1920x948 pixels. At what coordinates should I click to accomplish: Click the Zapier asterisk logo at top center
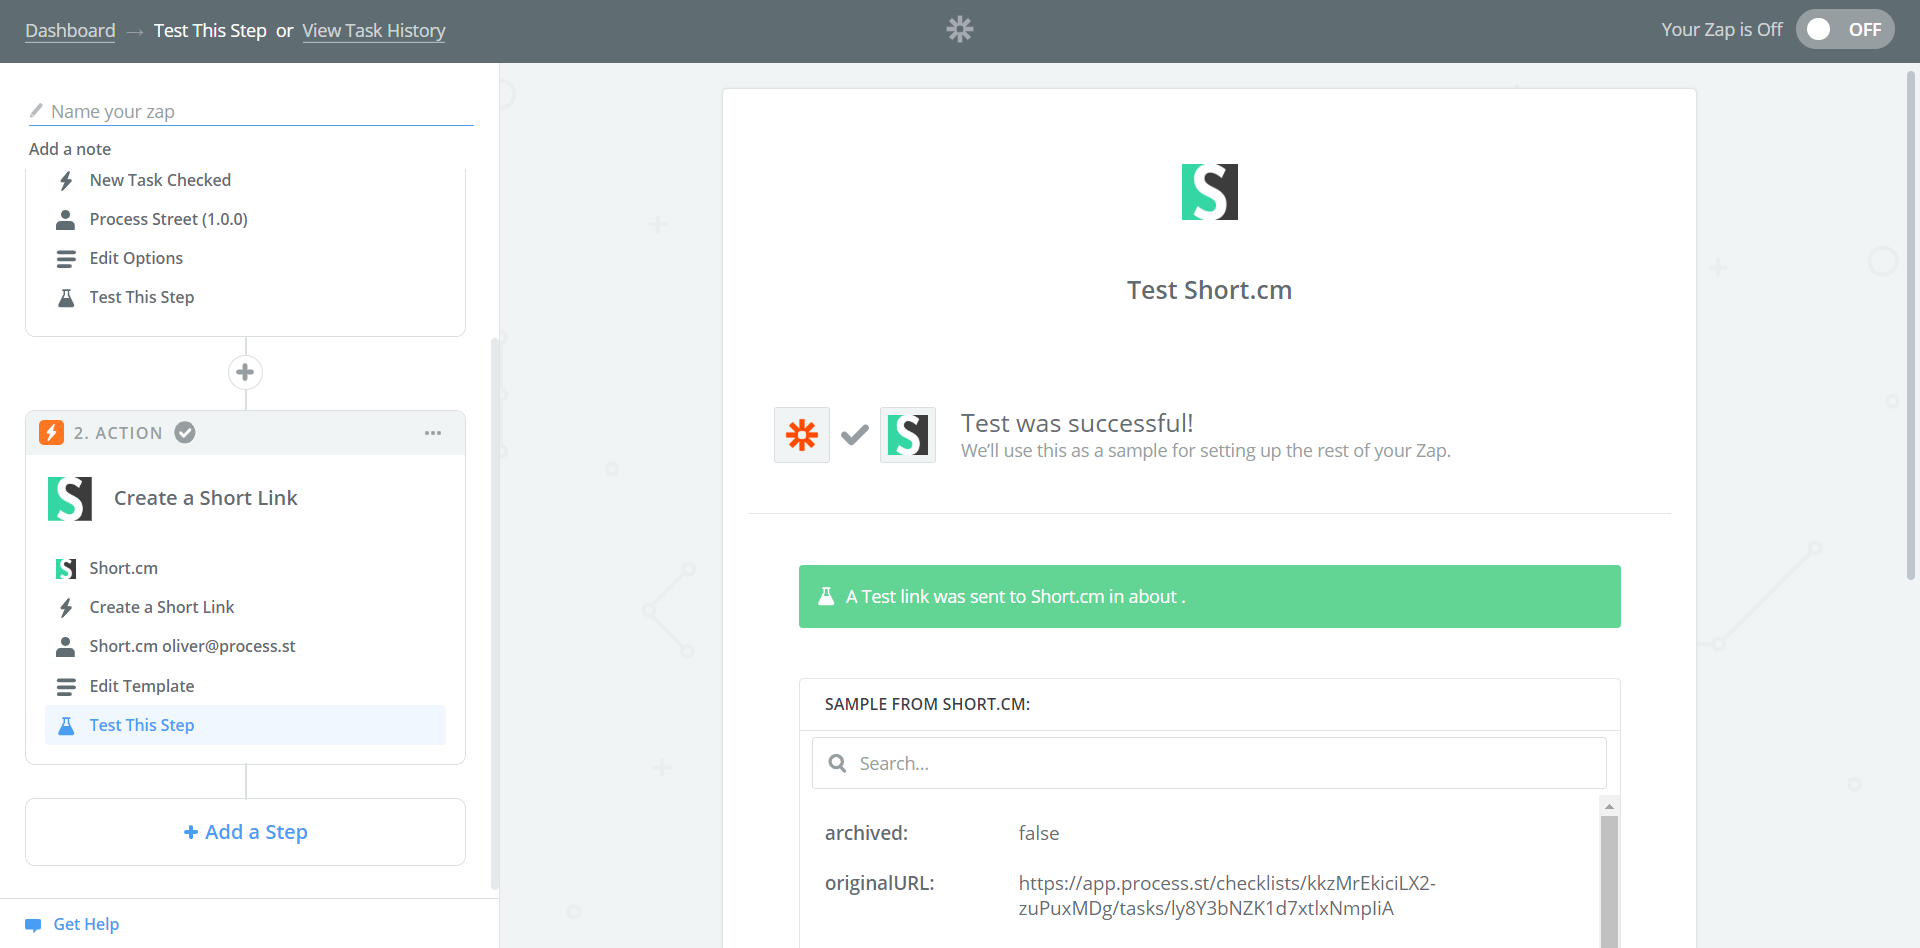(959, 29)
